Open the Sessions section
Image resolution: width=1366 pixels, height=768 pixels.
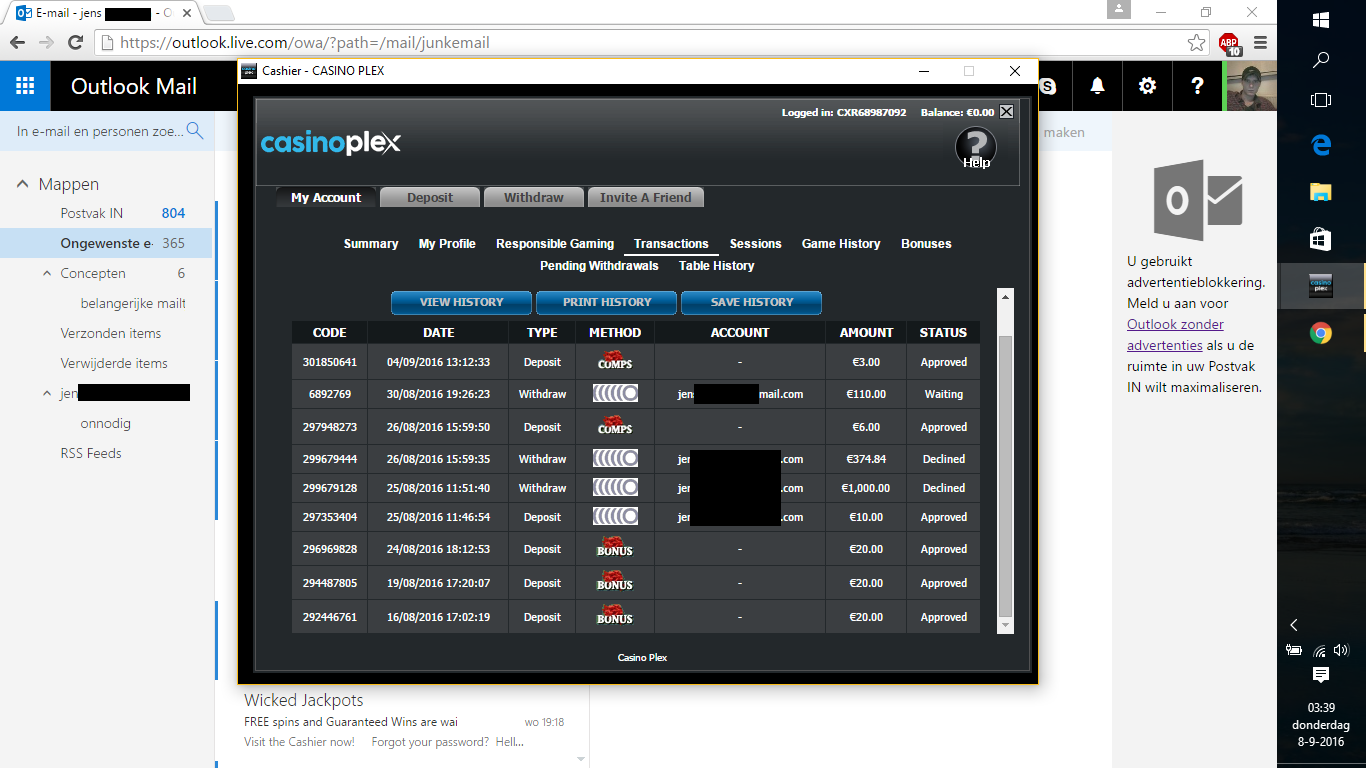coord(756,244)
